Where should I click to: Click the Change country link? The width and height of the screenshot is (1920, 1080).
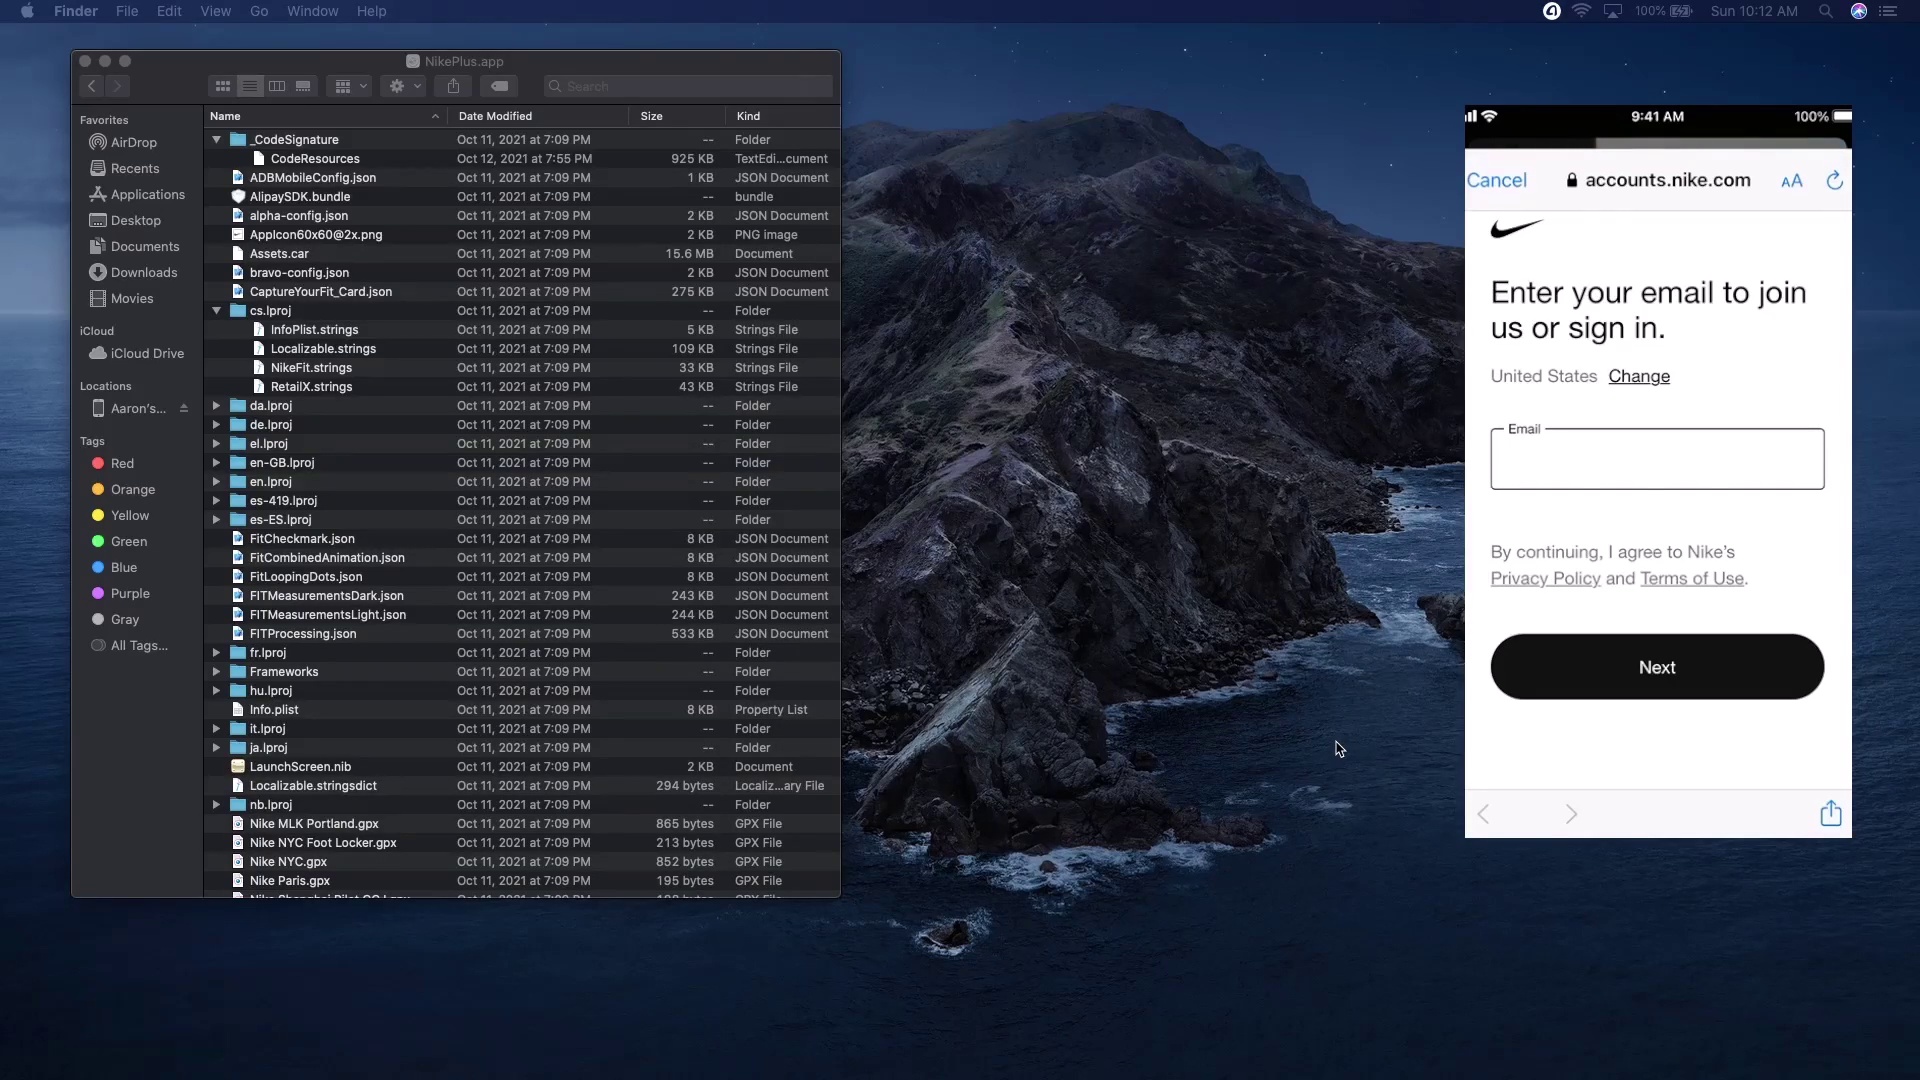[x=1639, y=377]
